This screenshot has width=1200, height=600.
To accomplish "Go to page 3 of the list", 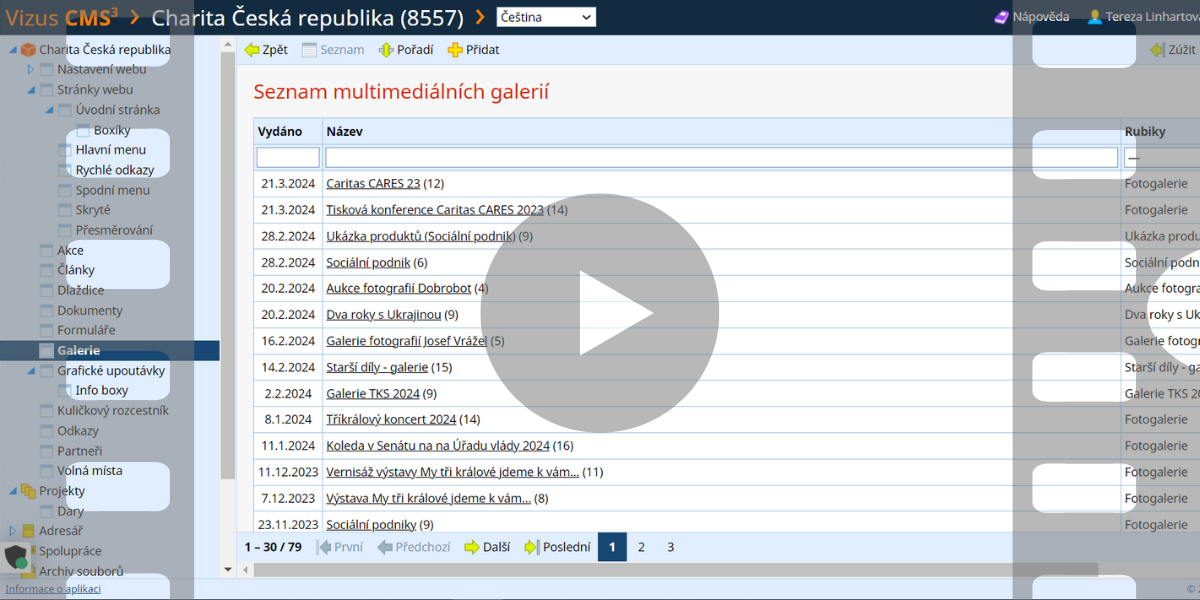I will [670, 547].
